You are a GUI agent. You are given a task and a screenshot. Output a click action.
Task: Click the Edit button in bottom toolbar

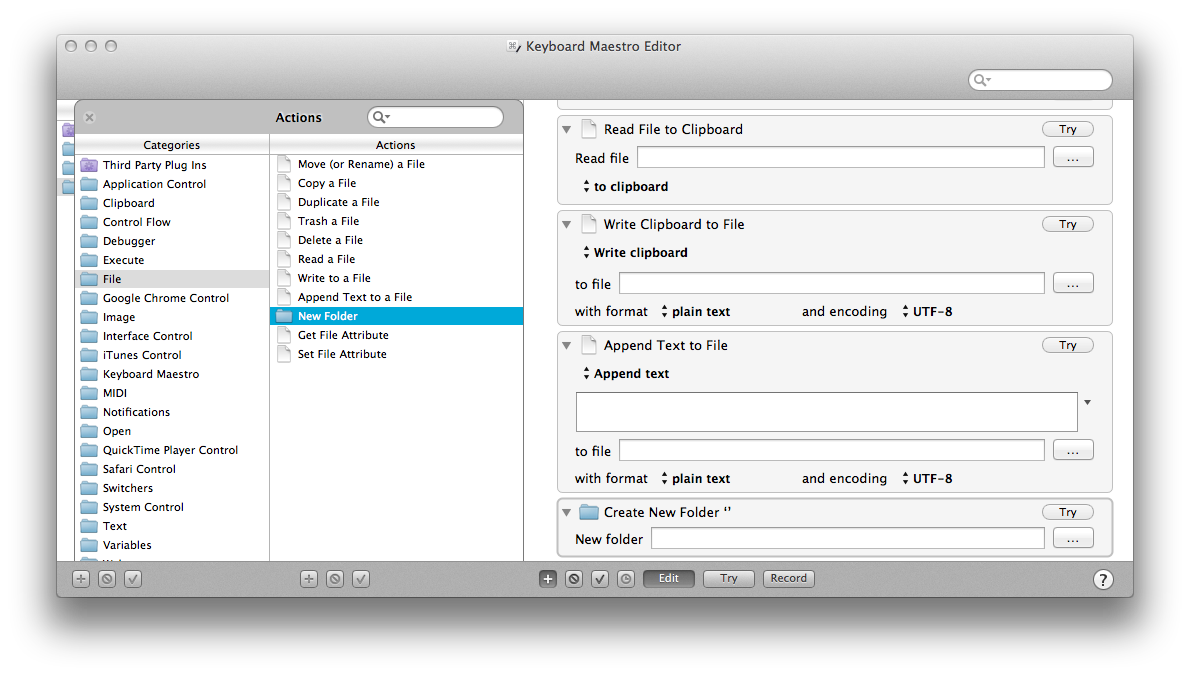(669, 578)
